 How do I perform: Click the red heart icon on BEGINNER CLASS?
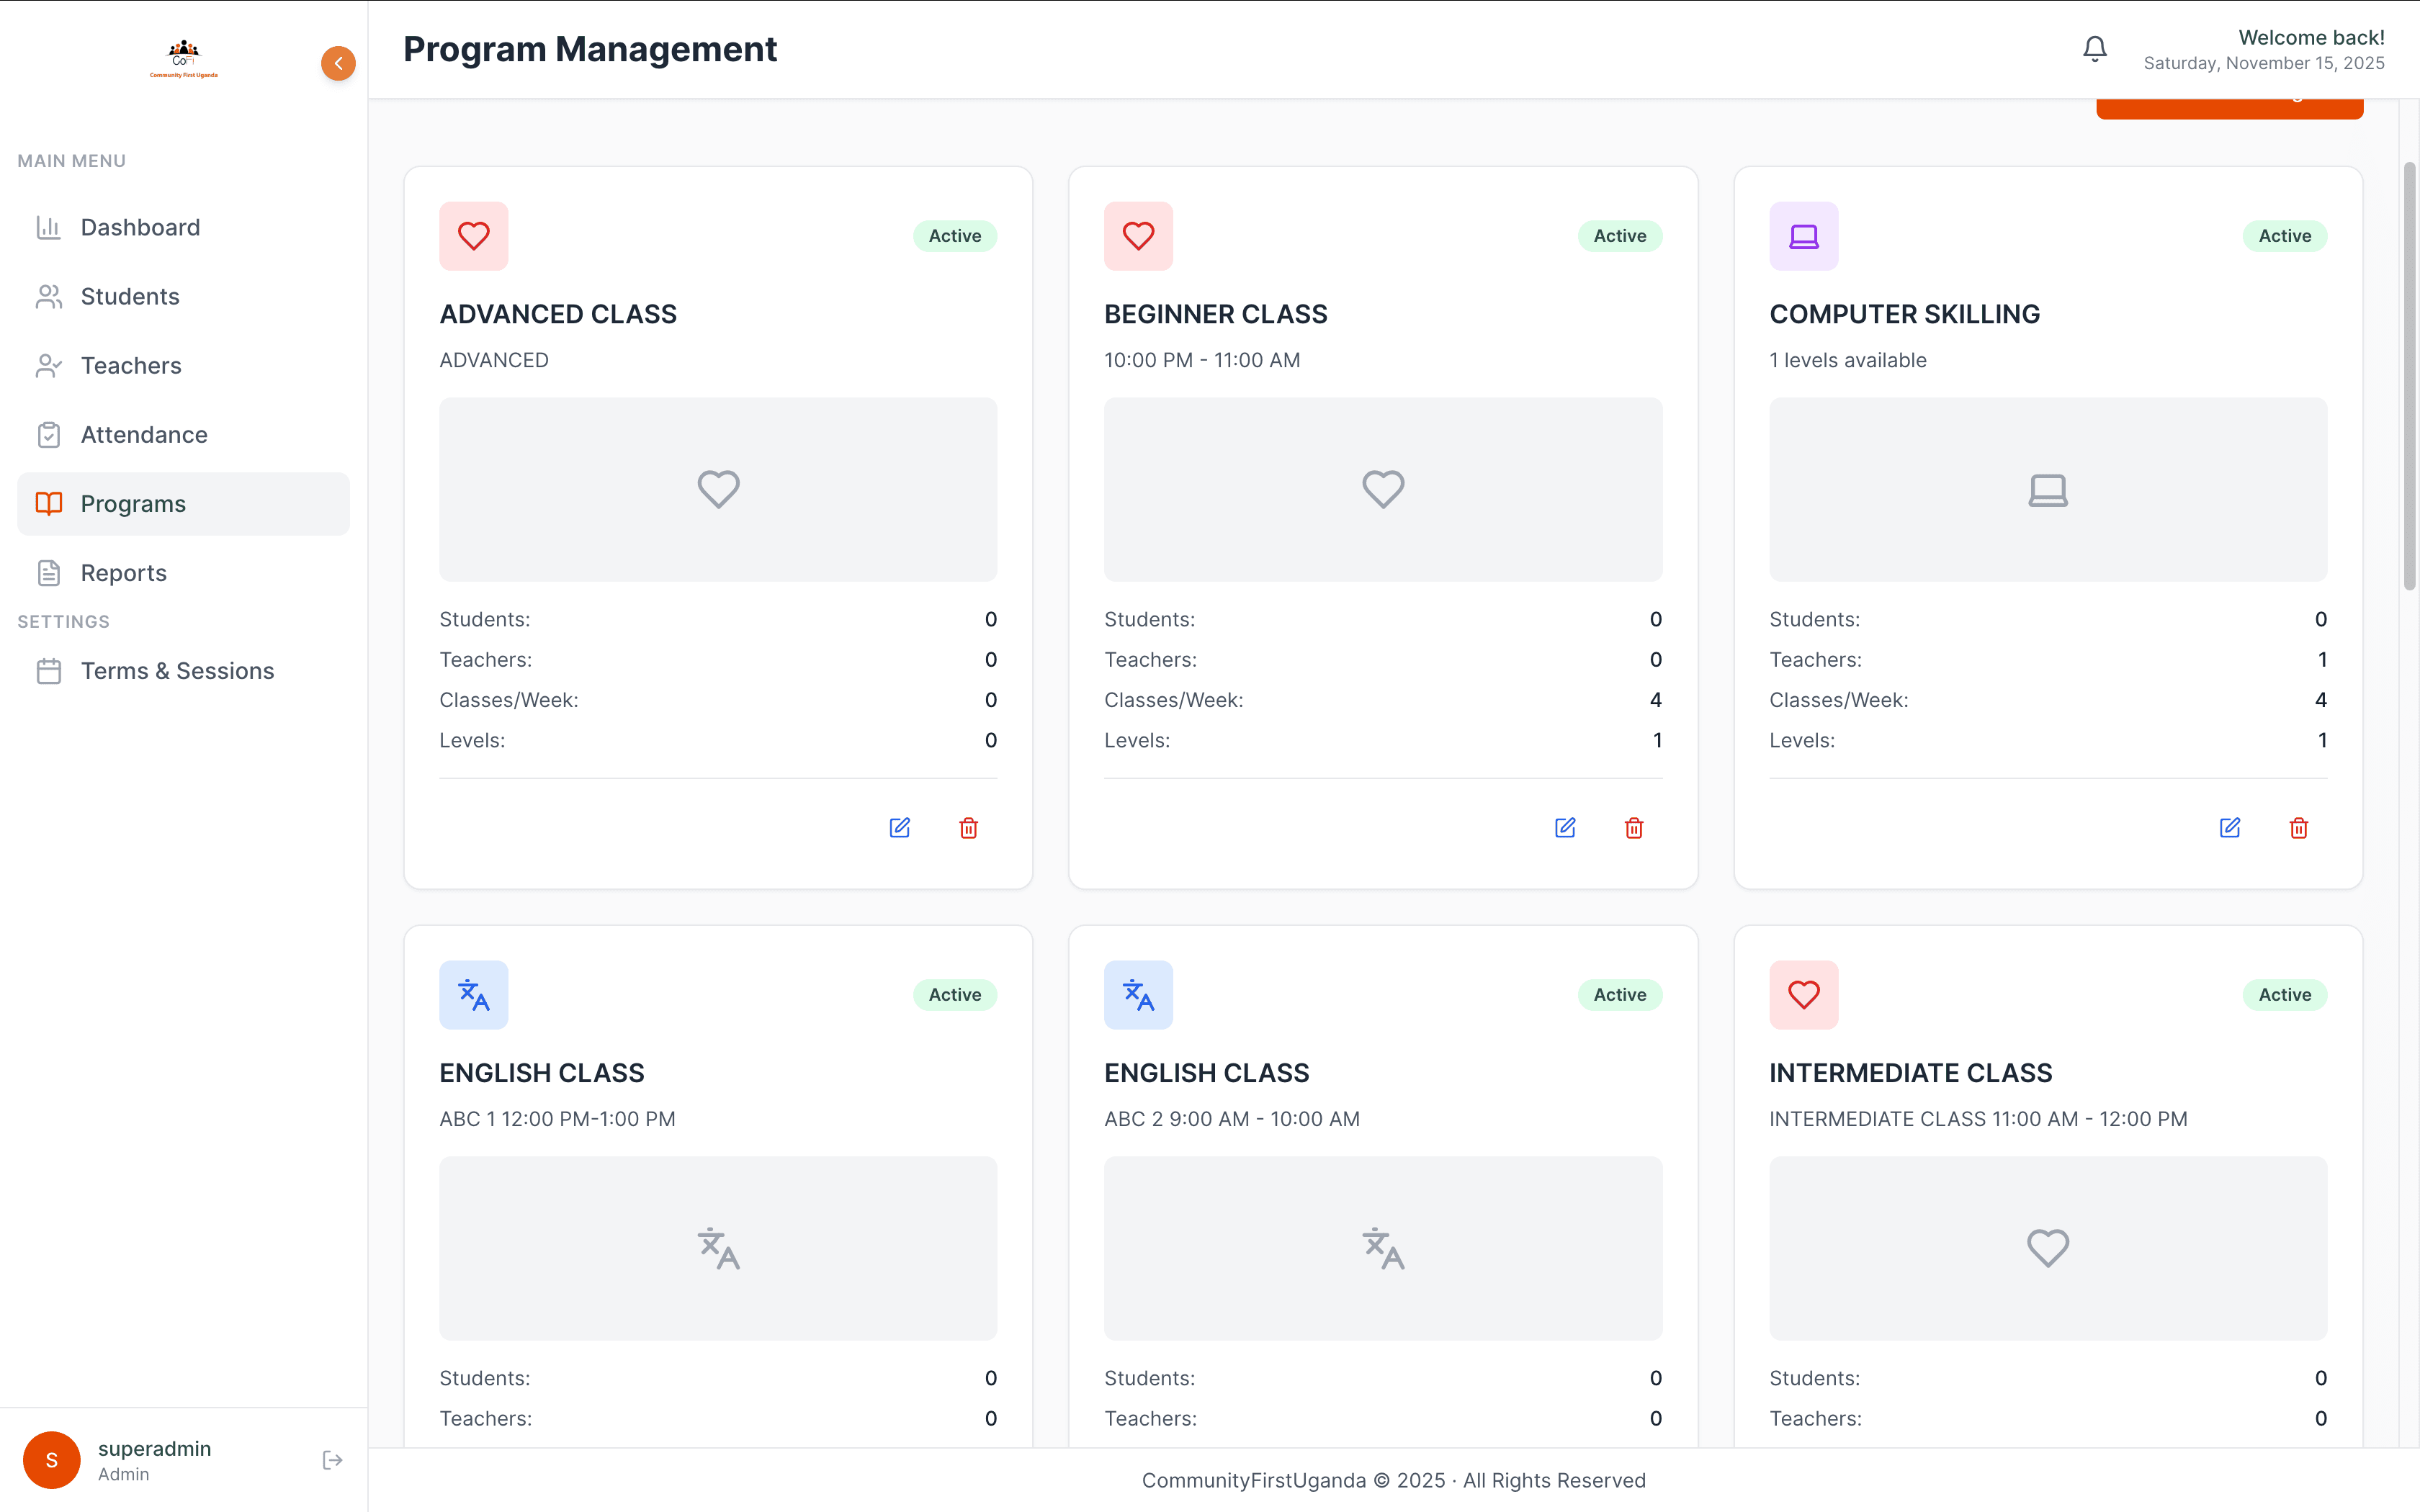pyautogui.click(x=1138, y=236)
